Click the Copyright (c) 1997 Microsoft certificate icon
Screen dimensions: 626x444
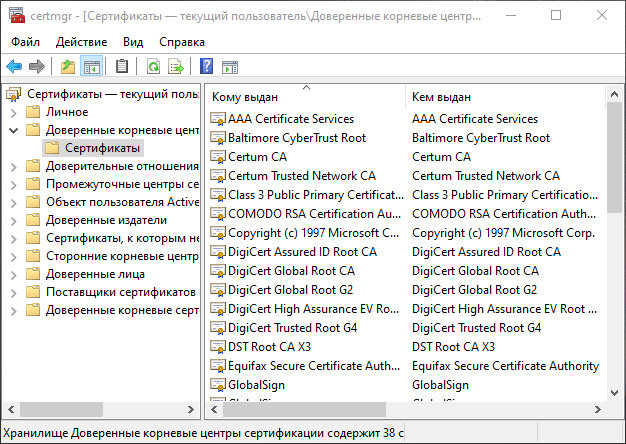[218, 233]
